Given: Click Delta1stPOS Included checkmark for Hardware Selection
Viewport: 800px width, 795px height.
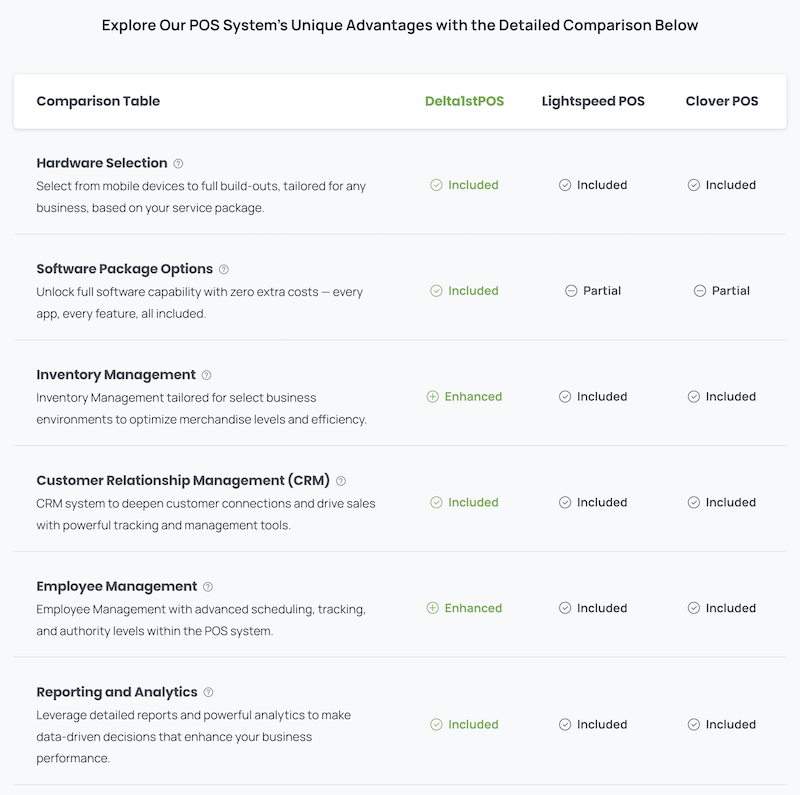Looking at the screenshot, I should pyautogui.click(x=436, y=185).
